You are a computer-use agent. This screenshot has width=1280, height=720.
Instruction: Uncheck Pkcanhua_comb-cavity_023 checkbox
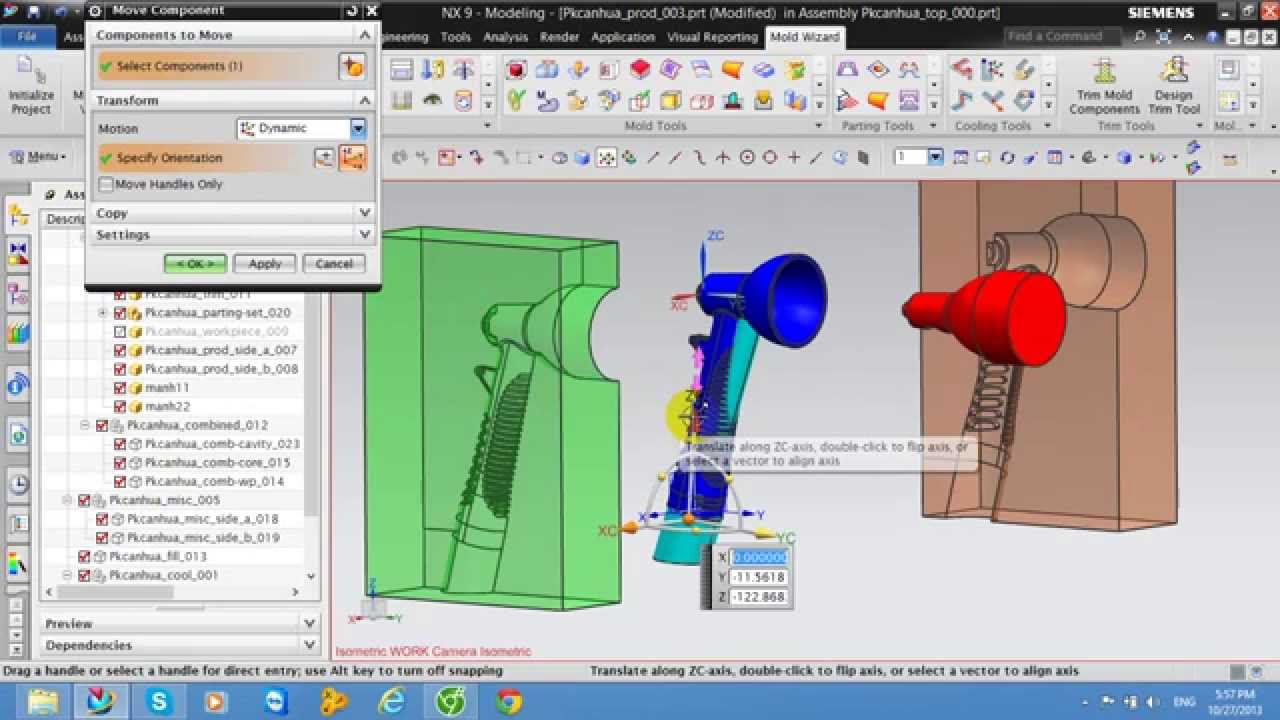pyautogui.click(x=120, y=444)
